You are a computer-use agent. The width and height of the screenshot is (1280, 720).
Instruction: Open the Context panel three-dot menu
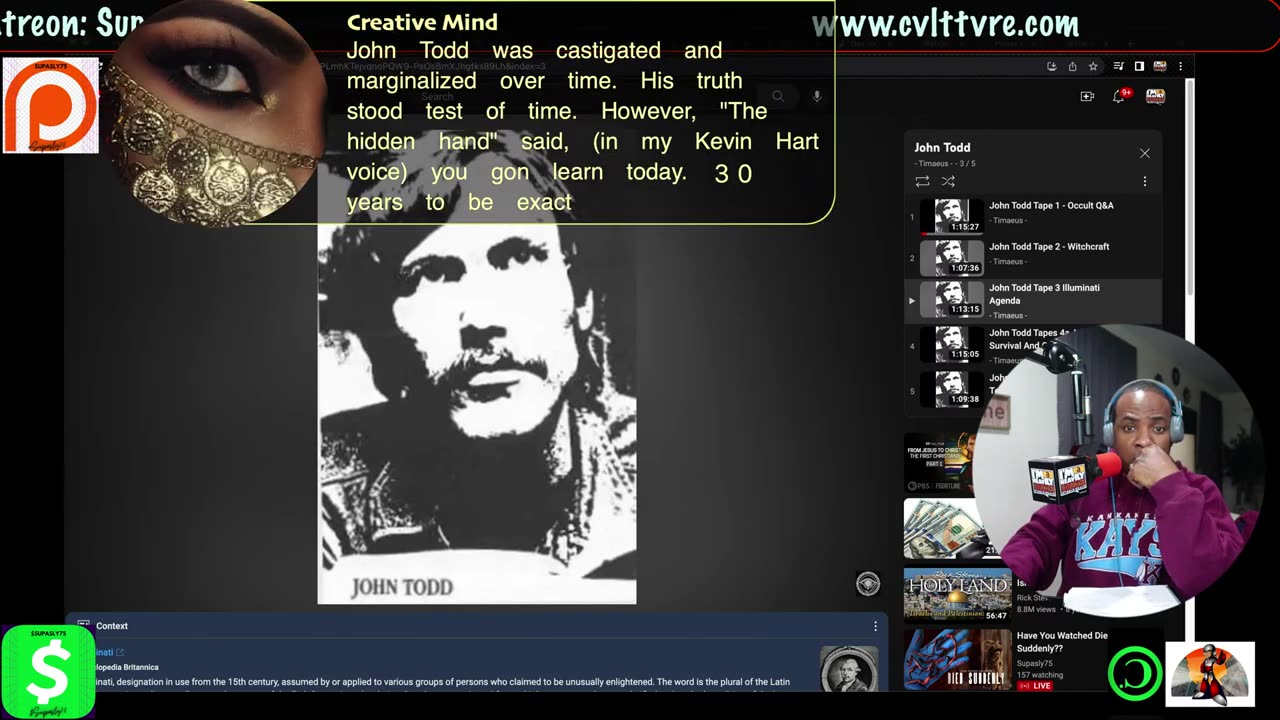point(875,626)
